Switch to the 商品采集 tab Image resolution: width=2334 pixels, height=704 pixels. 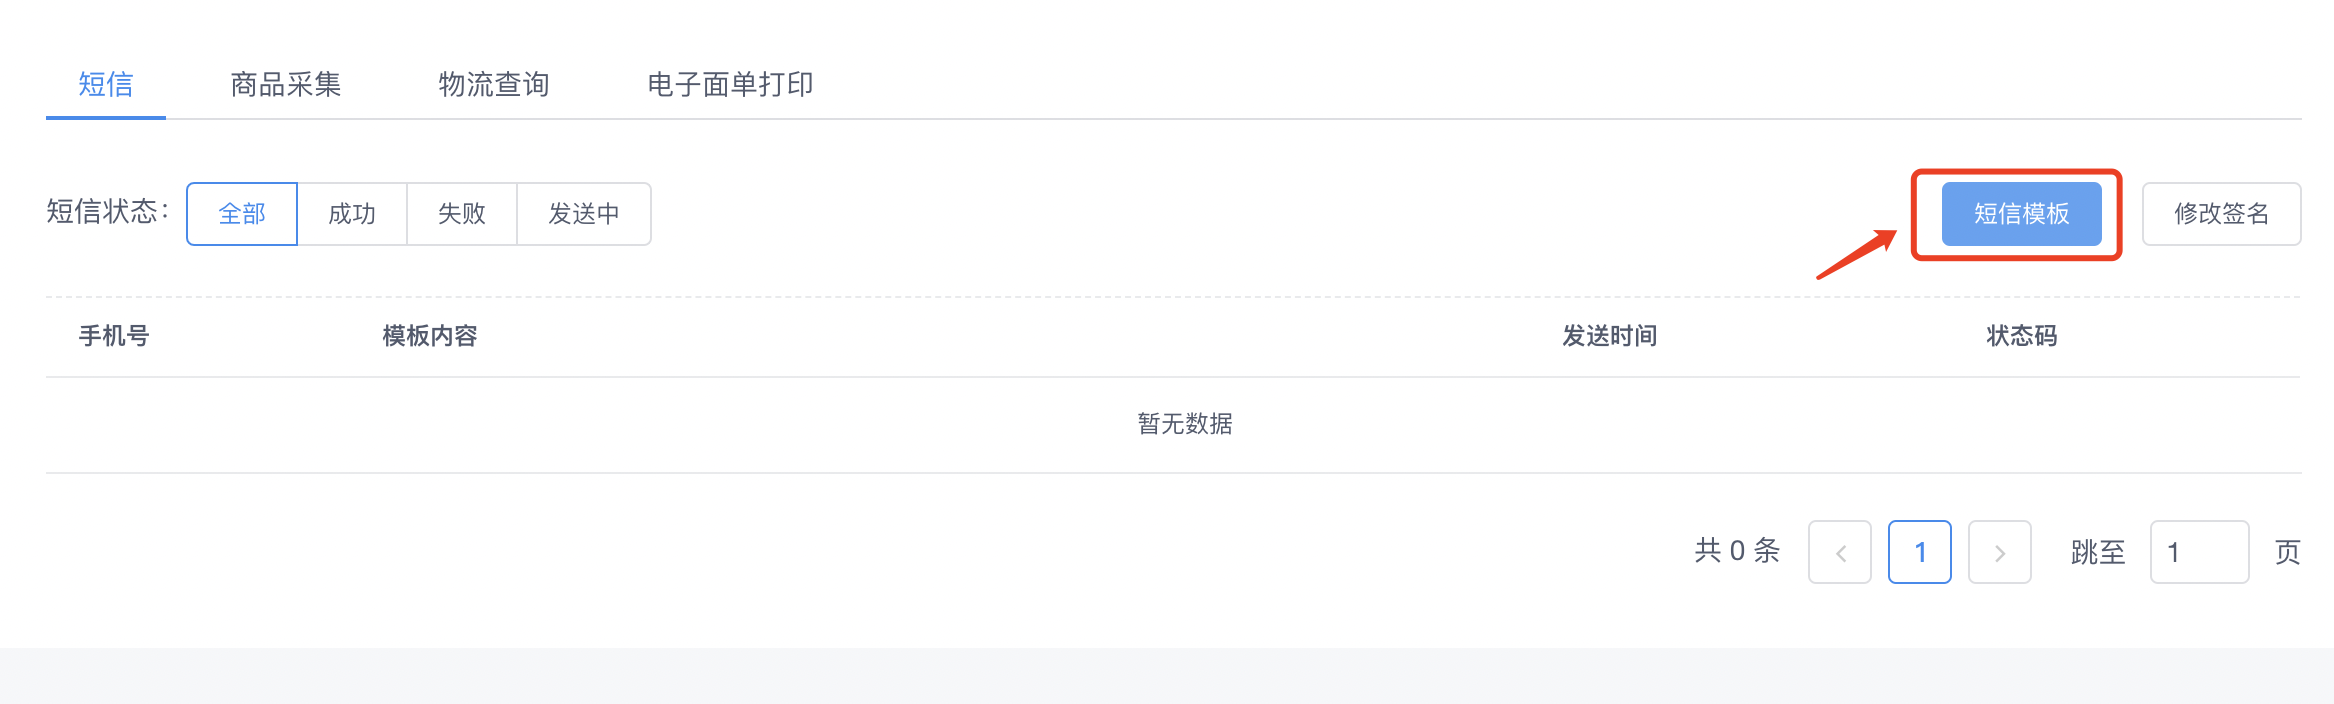[x=286, y=84]
